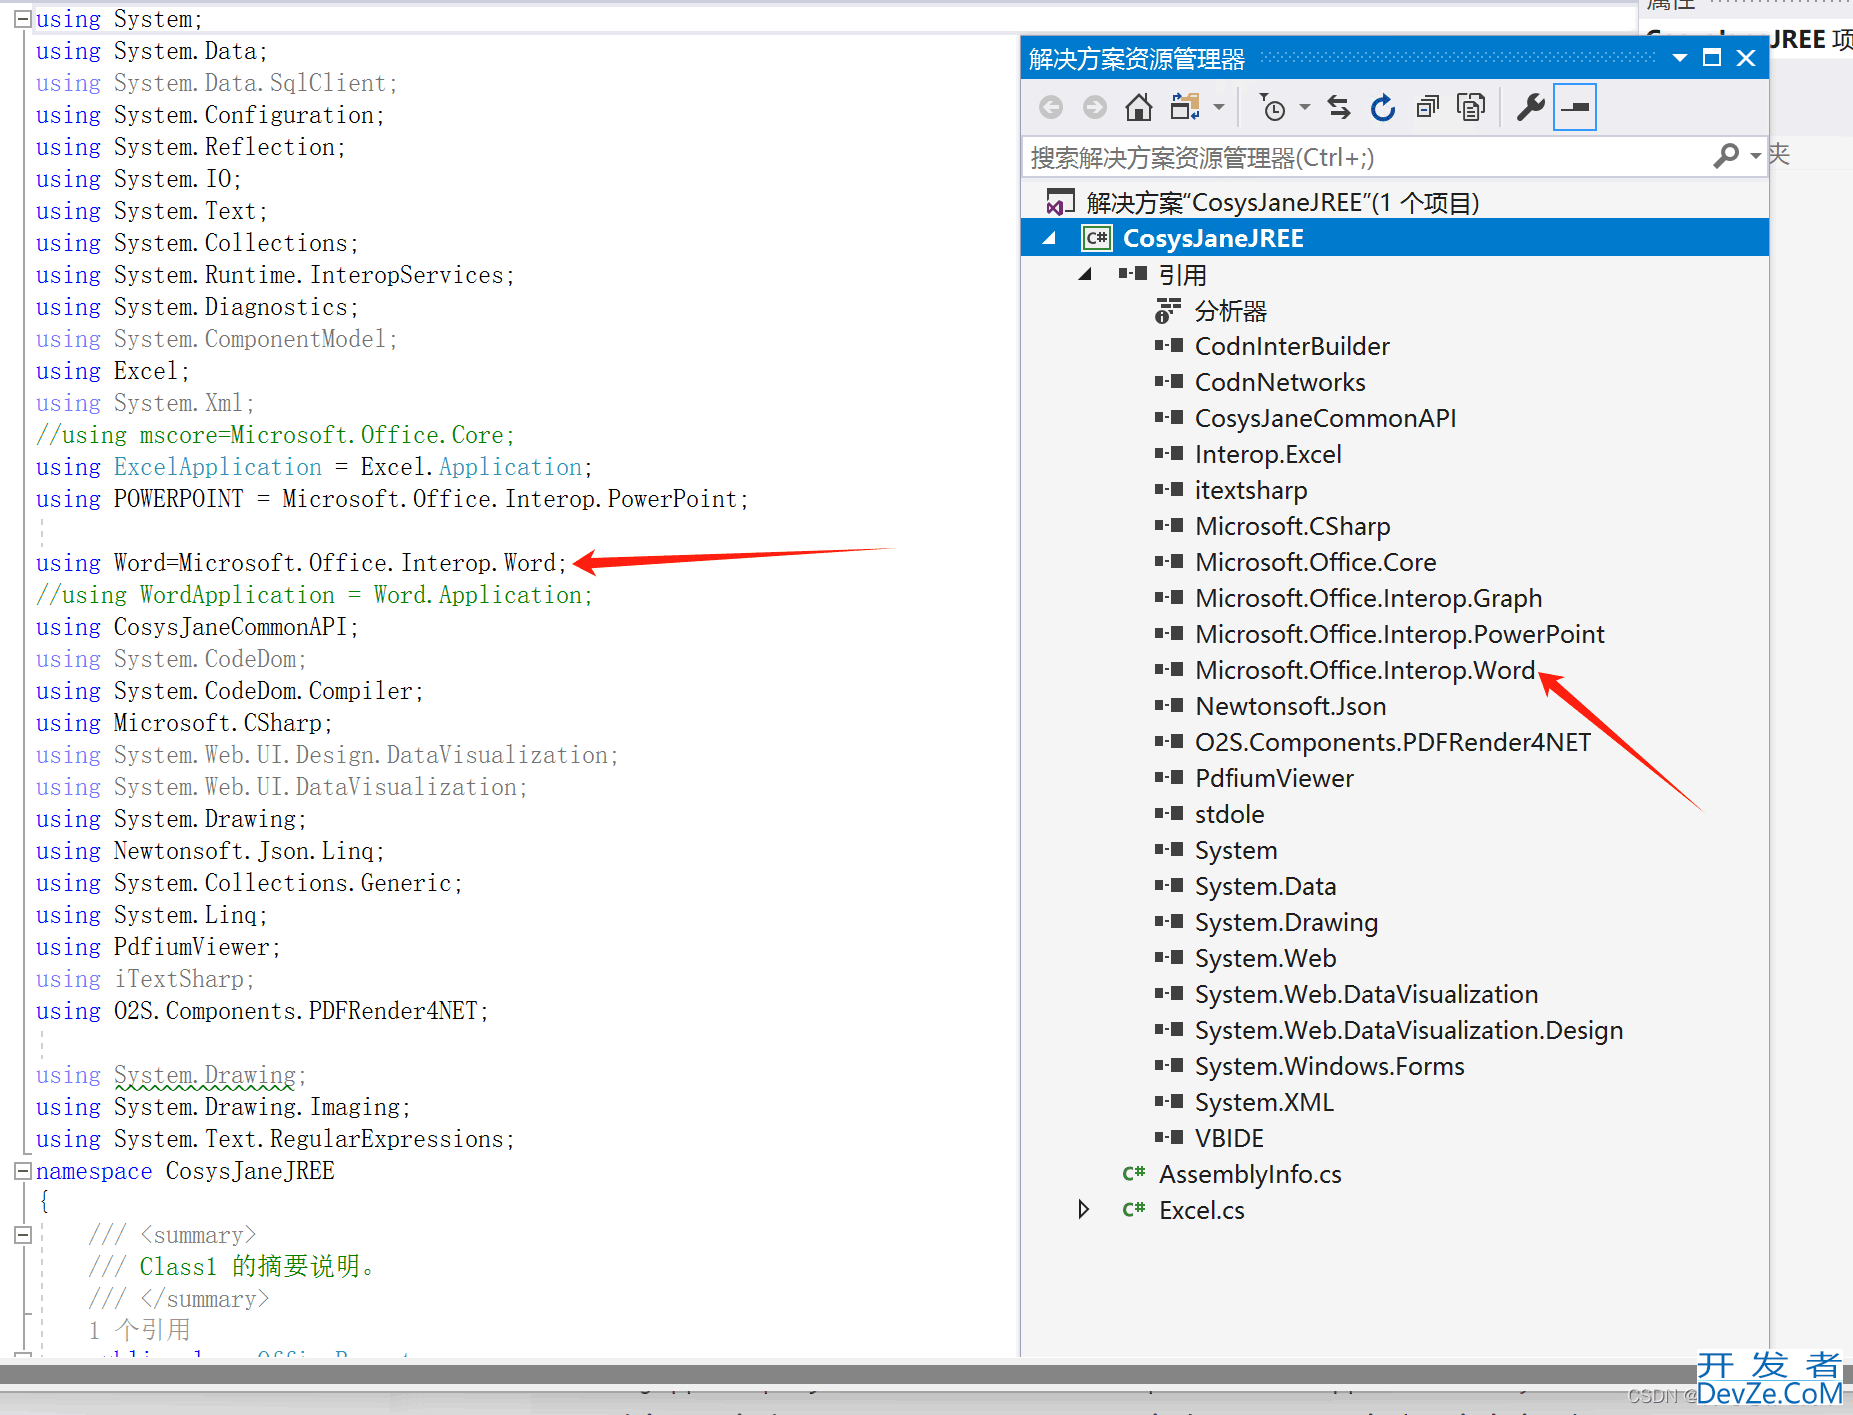Select the Interop.Excel reference

pos(1268,454)
